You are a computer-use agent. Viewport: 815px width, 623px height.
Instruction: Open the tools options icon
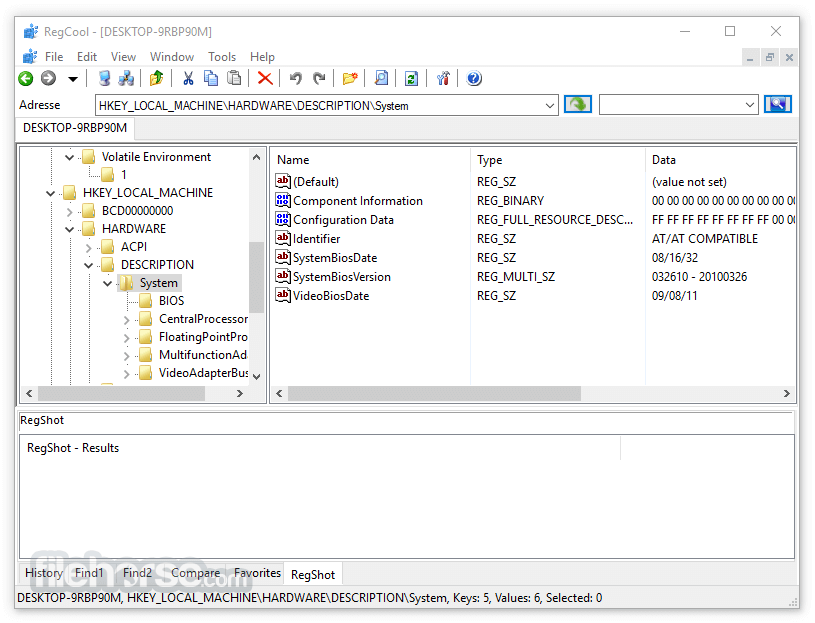point(443,78)
